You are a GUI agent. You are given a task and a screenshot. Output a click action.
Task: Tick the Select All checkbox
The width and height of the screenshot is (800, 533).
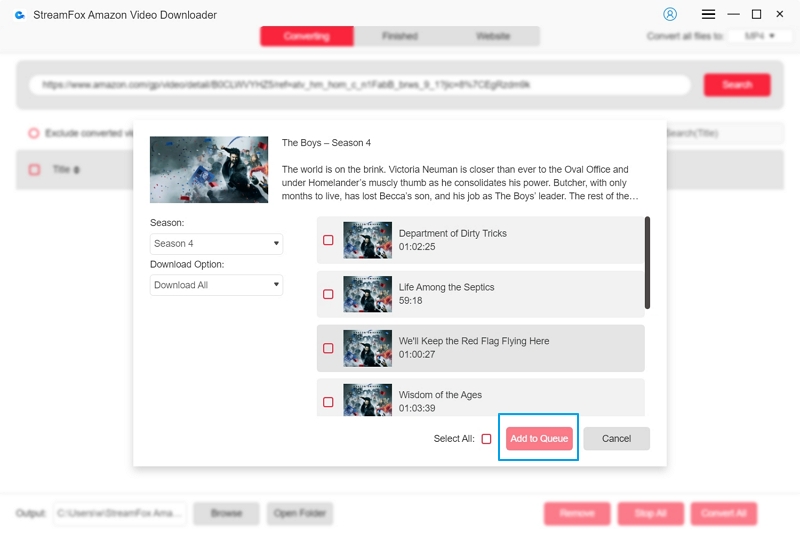coord(486,439)
